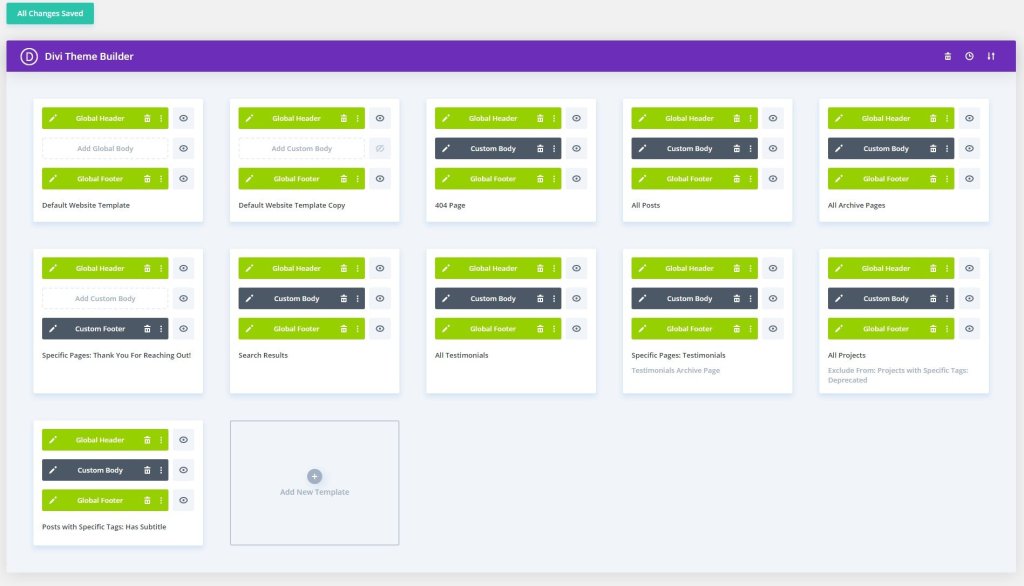
Task: Click 'Exclude From: Projects with Specific Tags' text
Action: (x=898, y=375)
